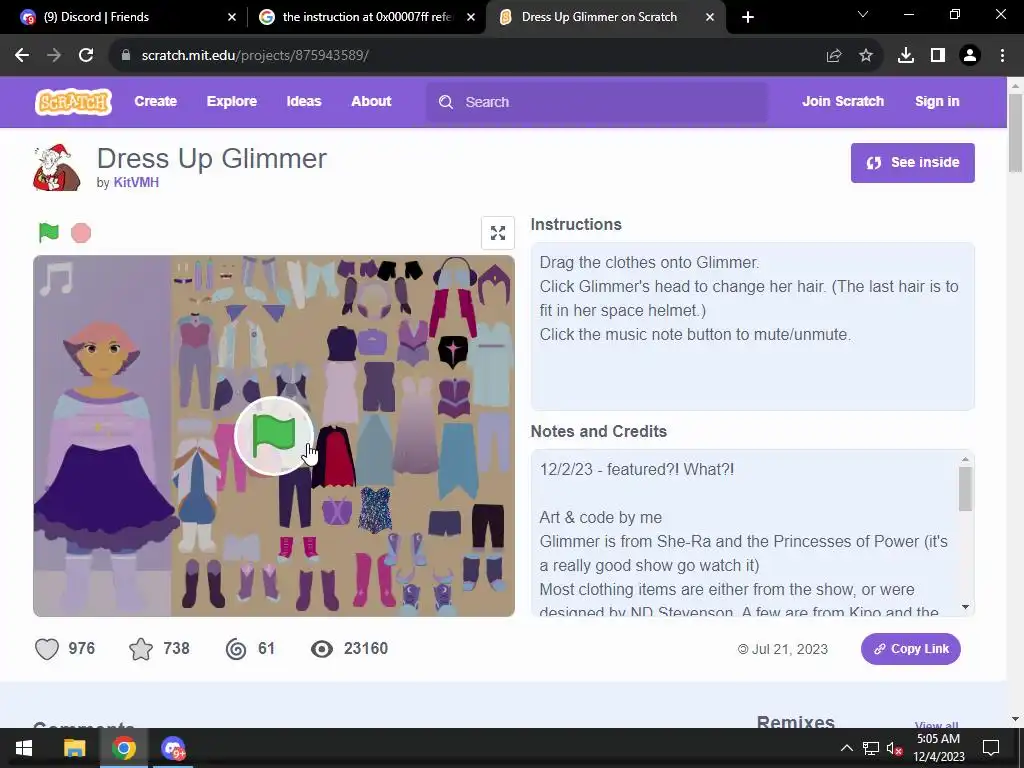Toggle the Chrome side panel
This screenshot has width=1024, height=768.
[938, 56]
